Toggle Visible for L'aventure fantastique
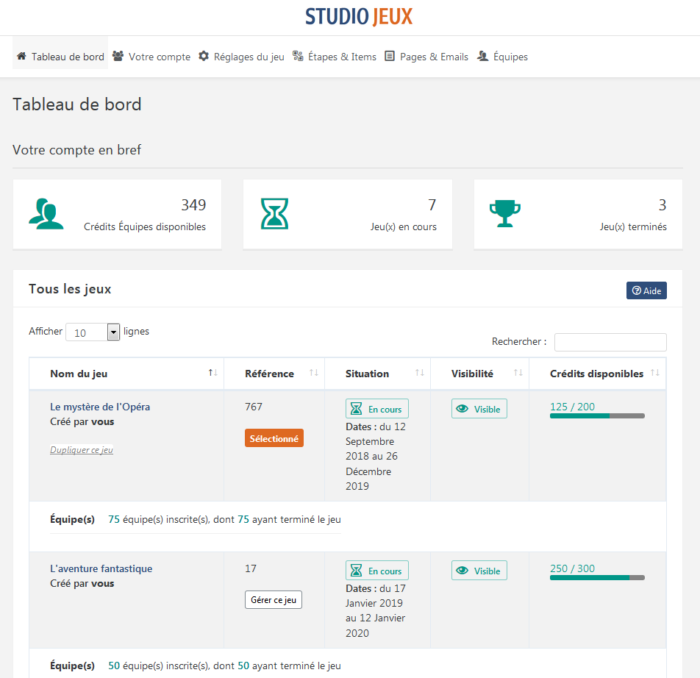The height and width of the screenshot is (678, 700). pos(479,571)
